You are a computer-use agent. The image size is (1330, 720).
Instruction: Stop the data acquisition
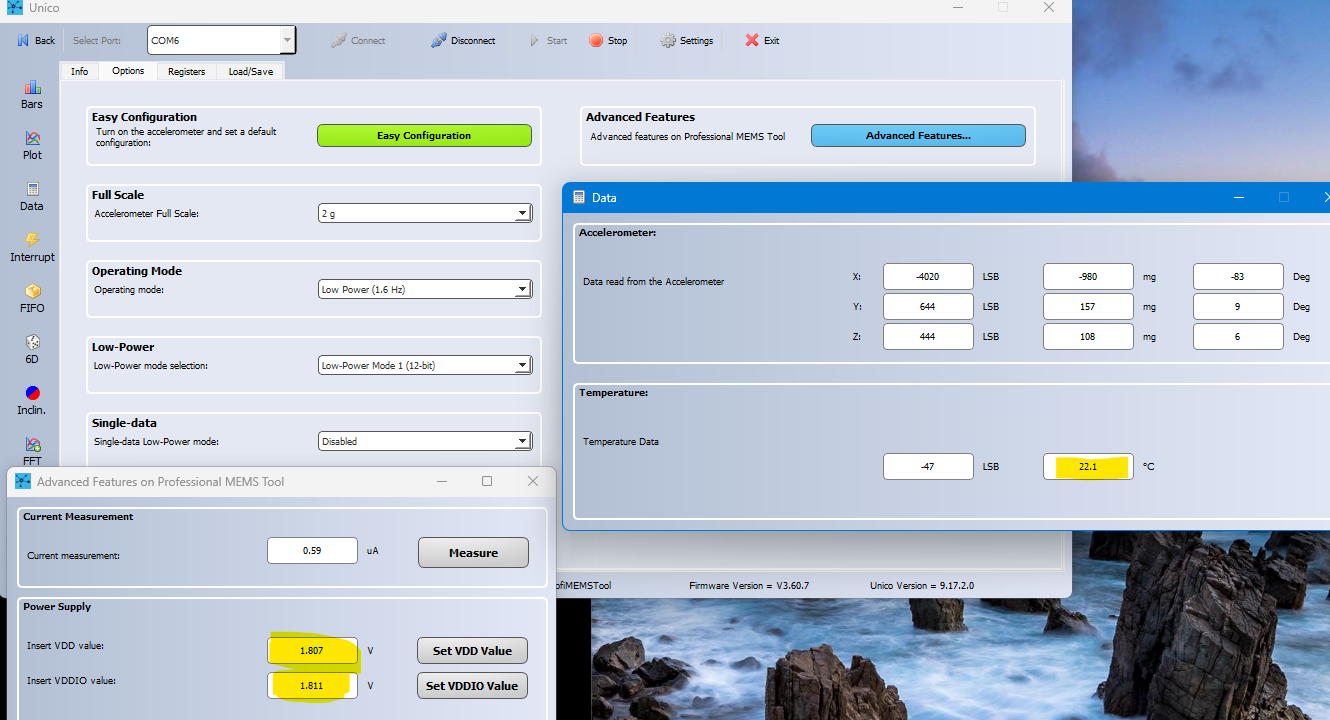click(x=608, y=40)
